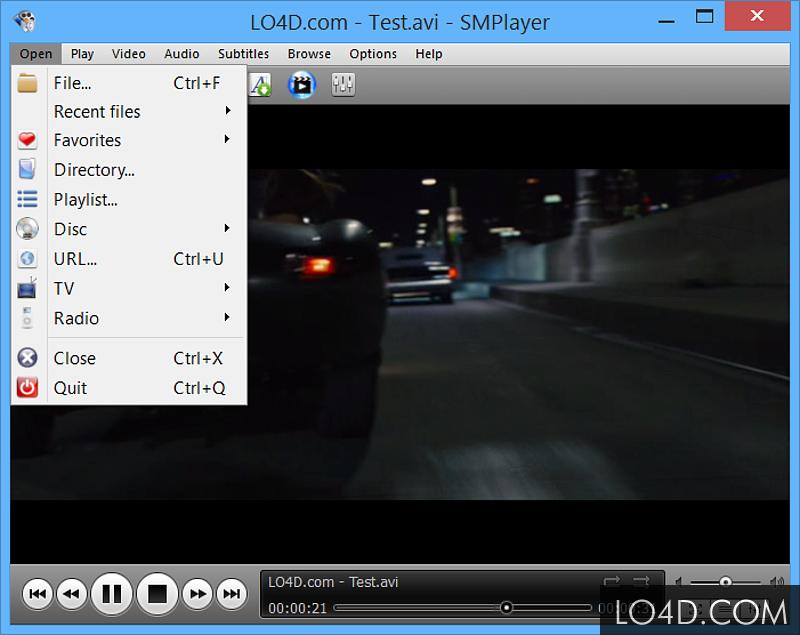Mute audio using the speaker icon
Screen dimensions: 800x635
tap(679, 582)
